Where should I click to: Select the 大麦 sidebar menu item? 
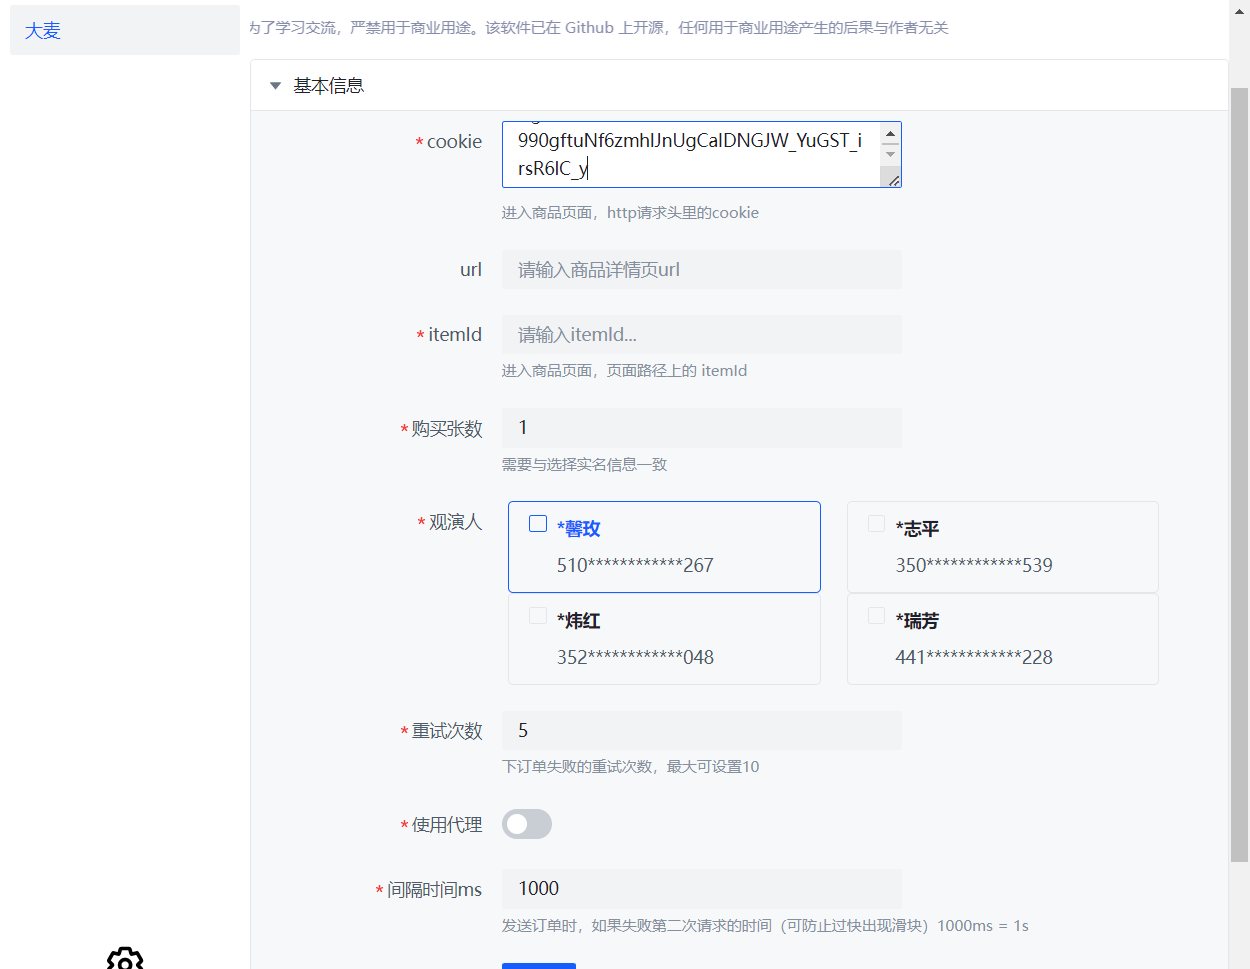tap(125, 30)
